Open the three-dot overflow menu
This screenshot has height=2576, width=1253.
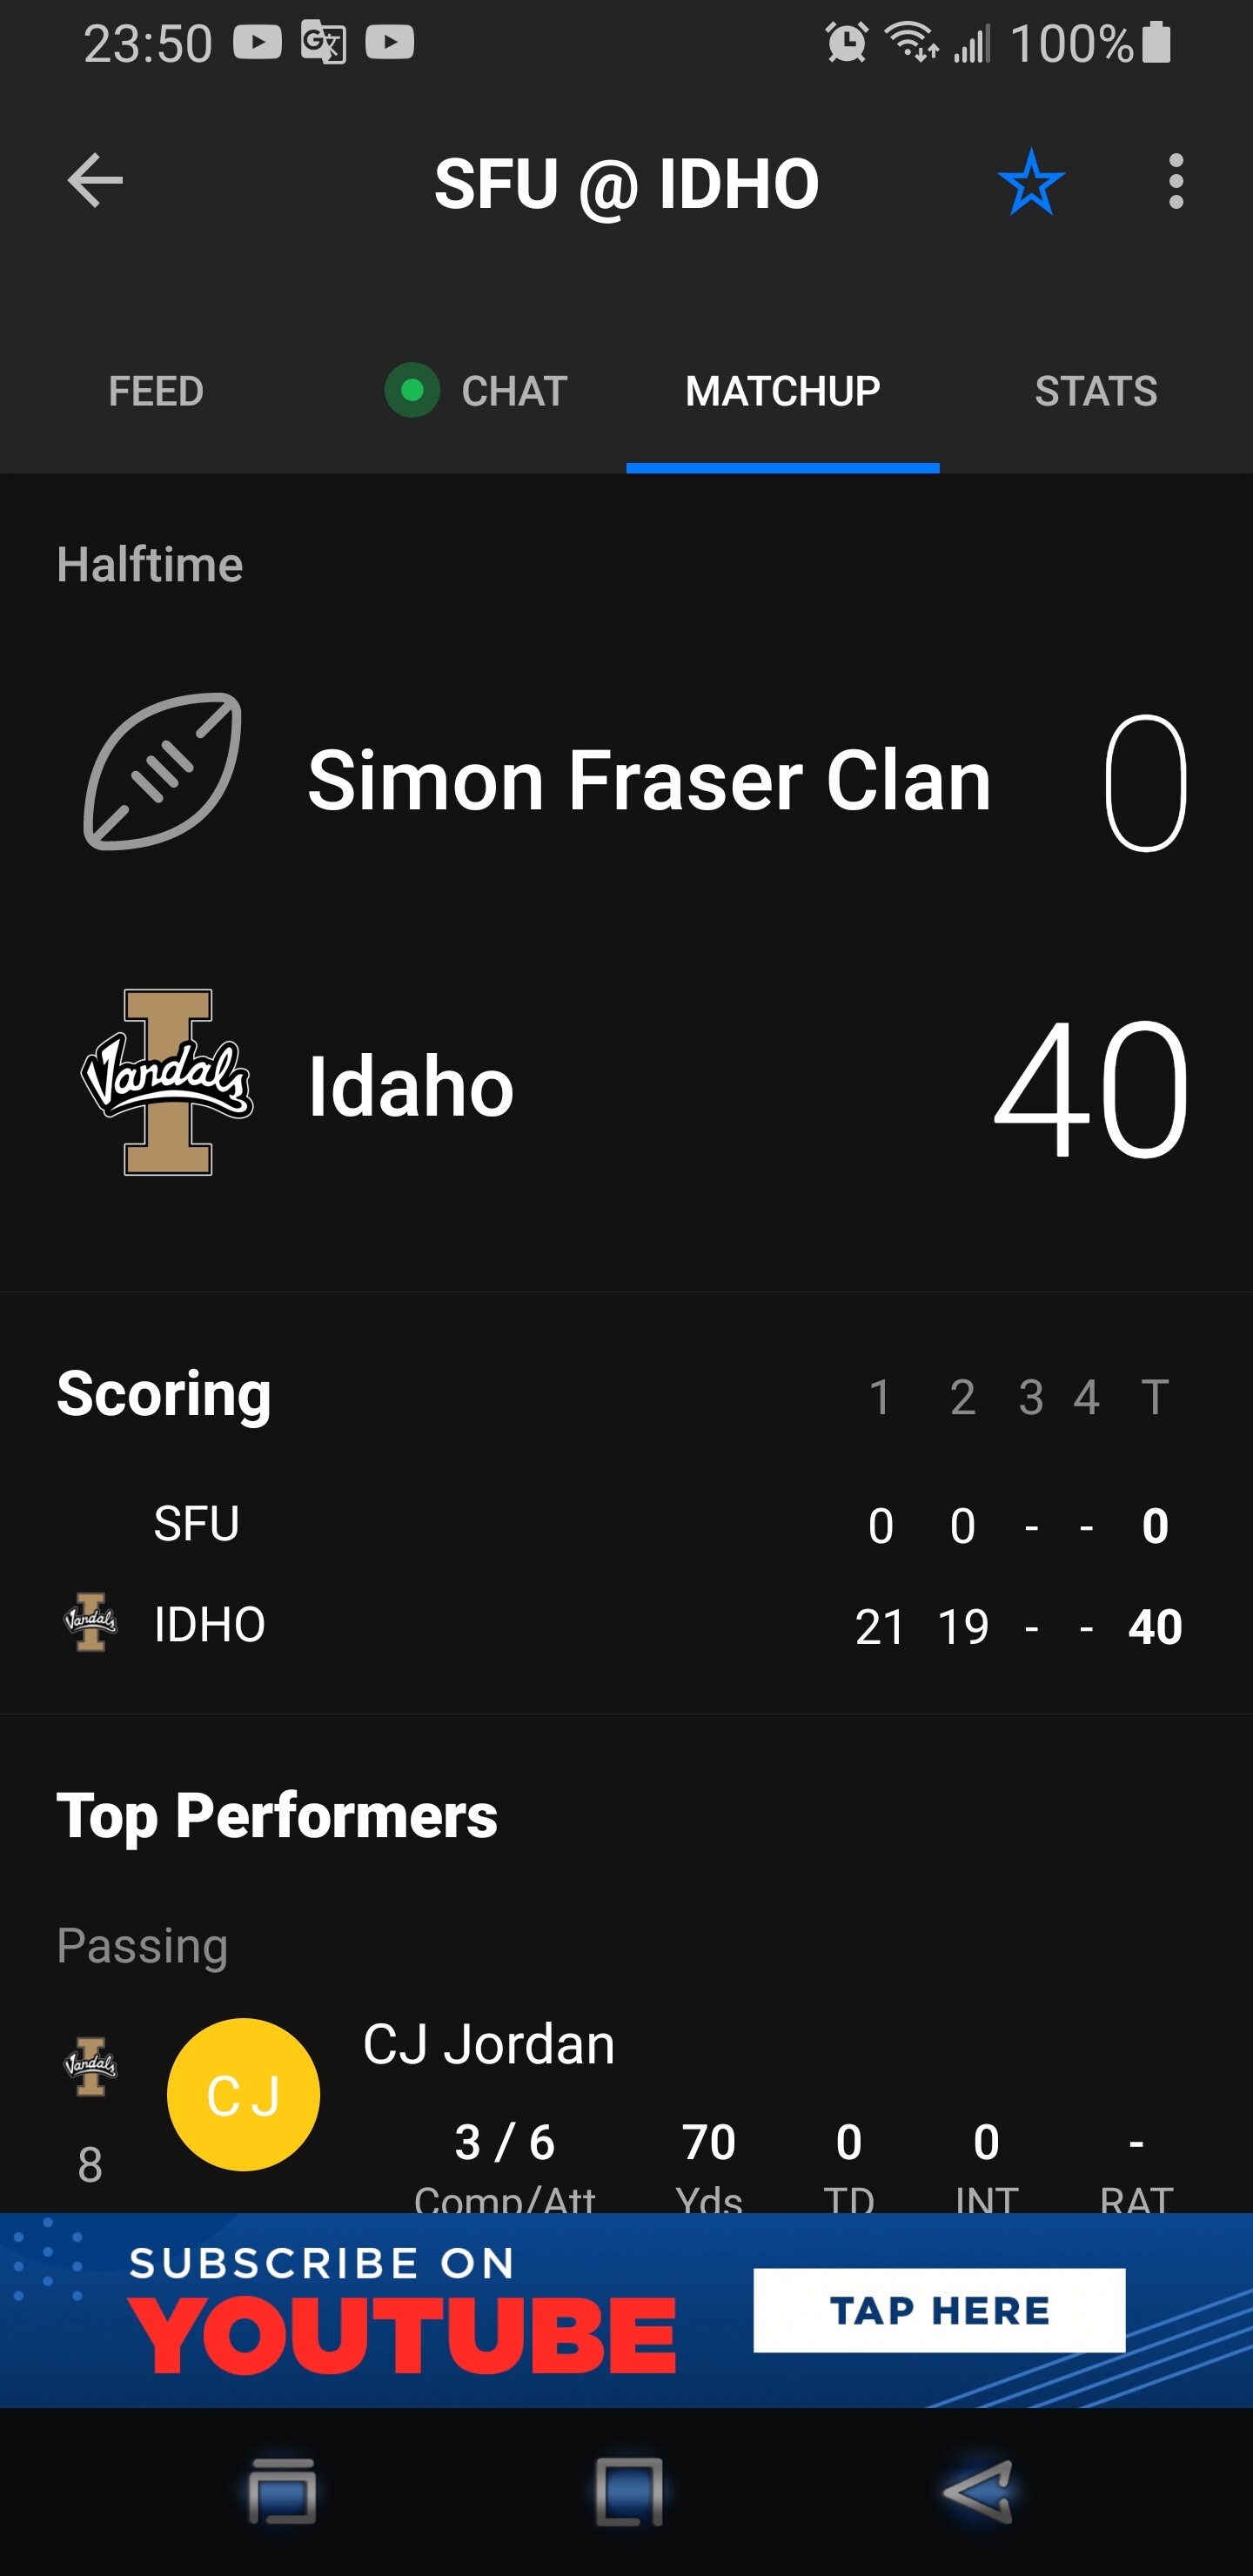point(1175,182)
